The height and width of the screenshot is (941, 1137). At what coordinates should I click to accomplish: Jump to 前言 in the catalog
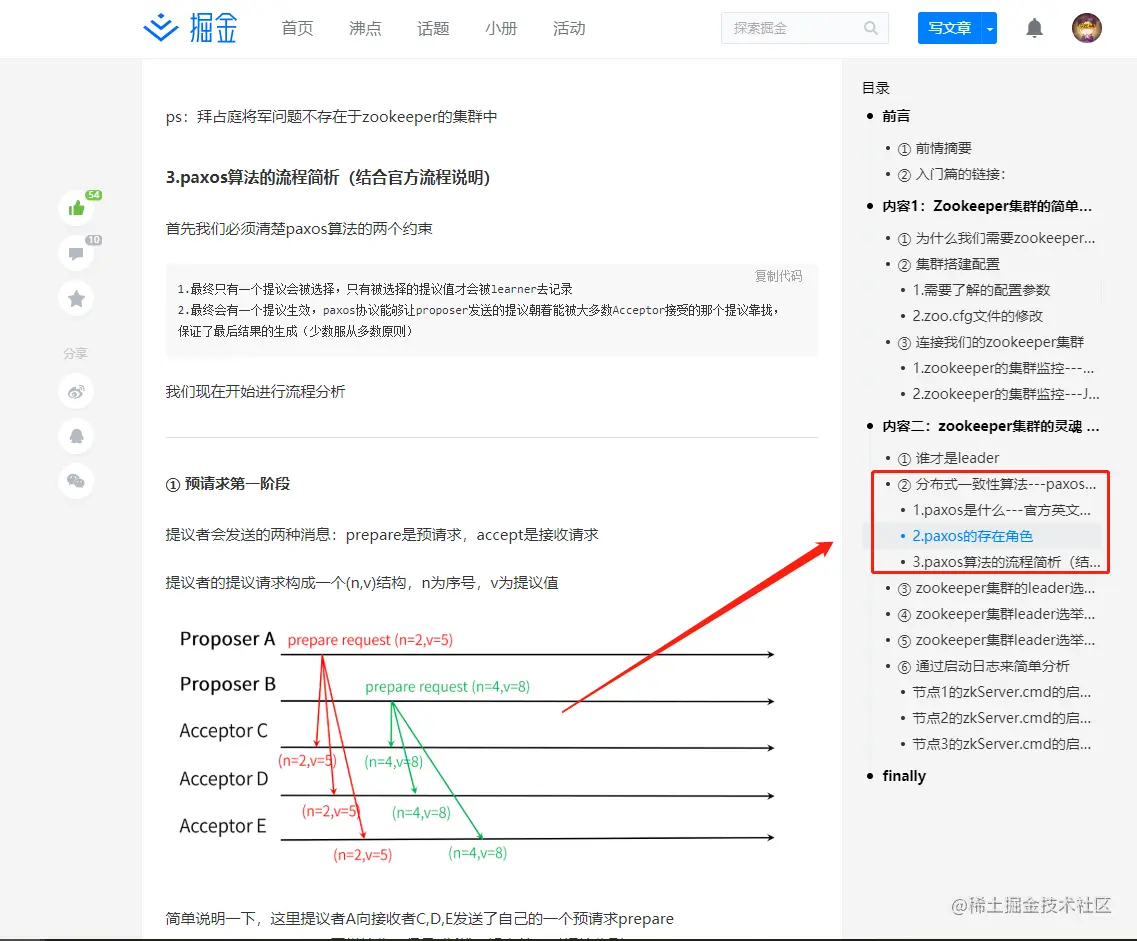[896, 116]
